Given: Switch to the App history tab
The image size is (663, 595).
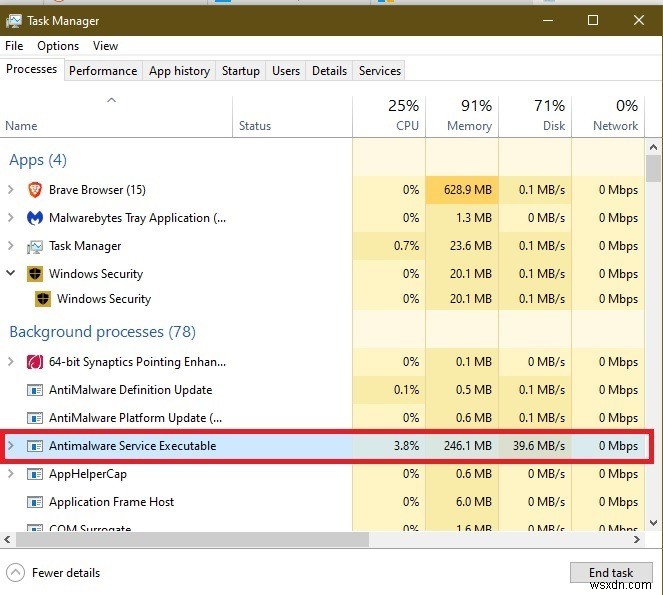Looking at the screenshot, I should coord(179,71).
